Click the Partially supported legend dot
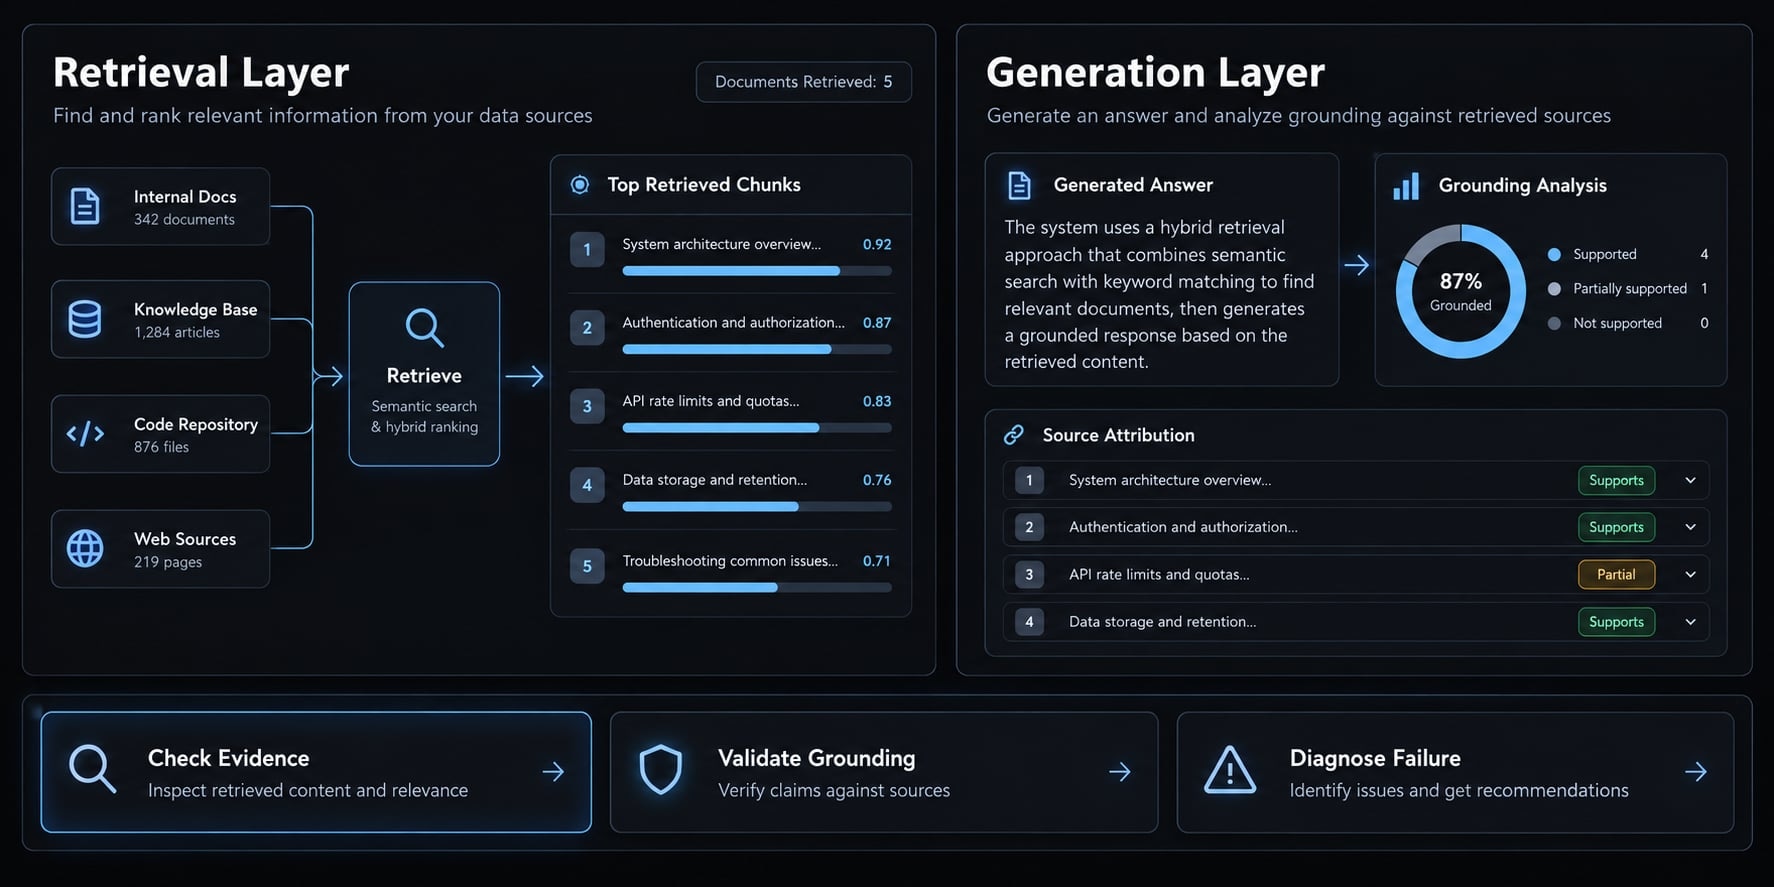Image resolution: width=1774 pixels, height=887 pixels. [1554, 289]
